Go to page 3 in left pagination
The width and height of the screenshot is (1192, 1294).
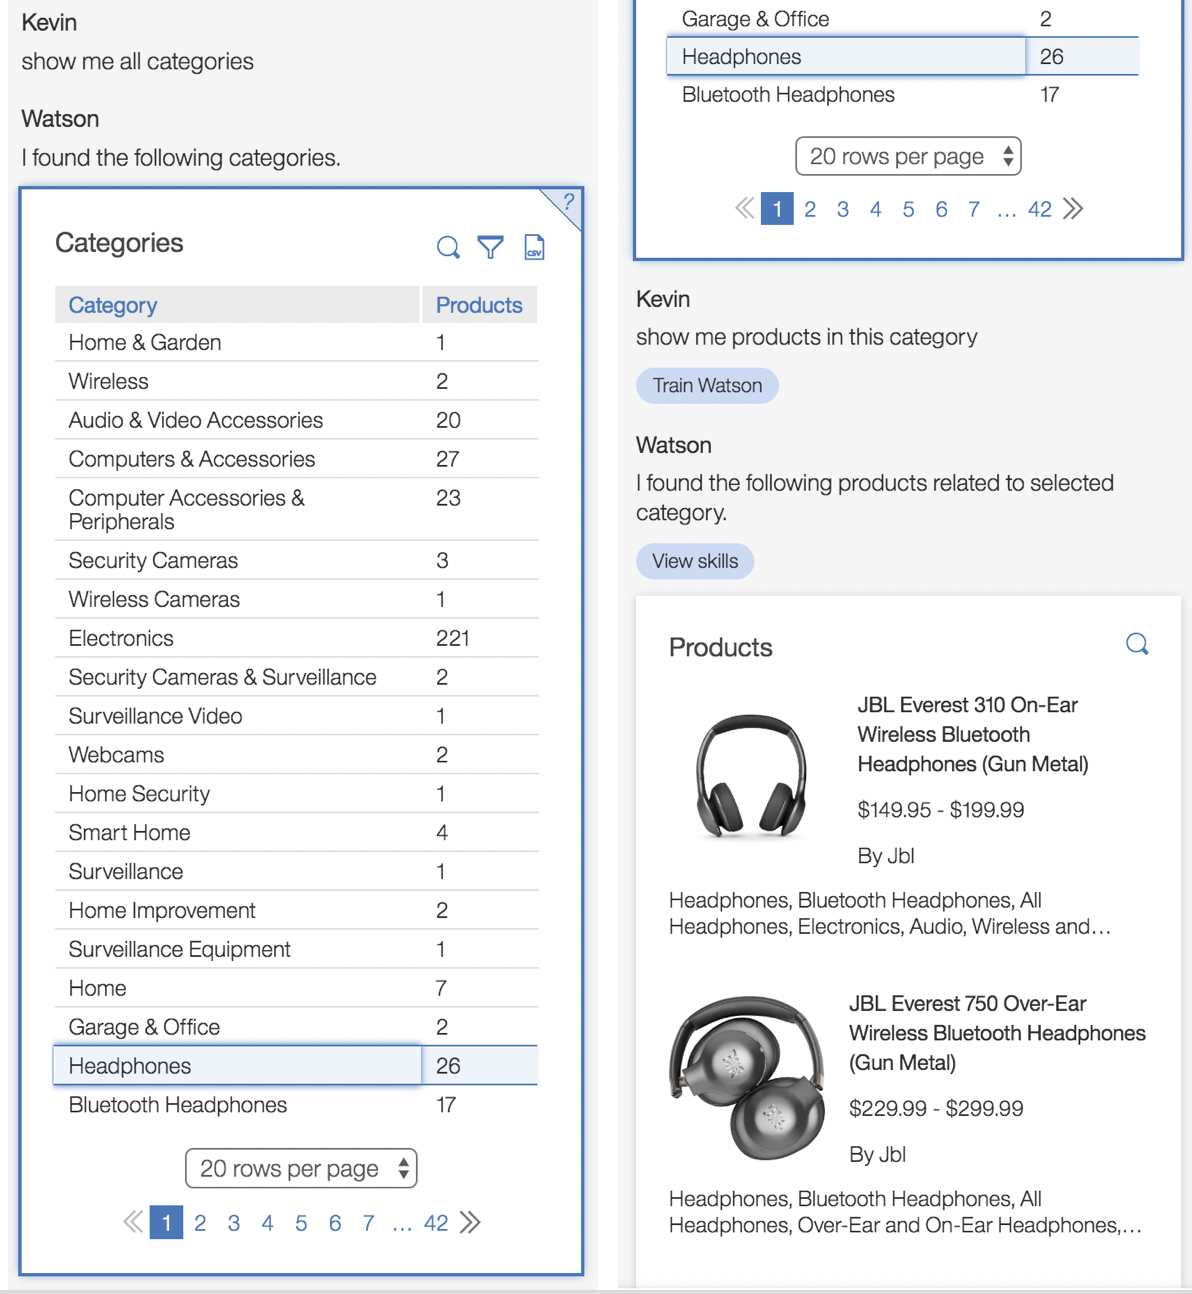[x=234, y=1223]
